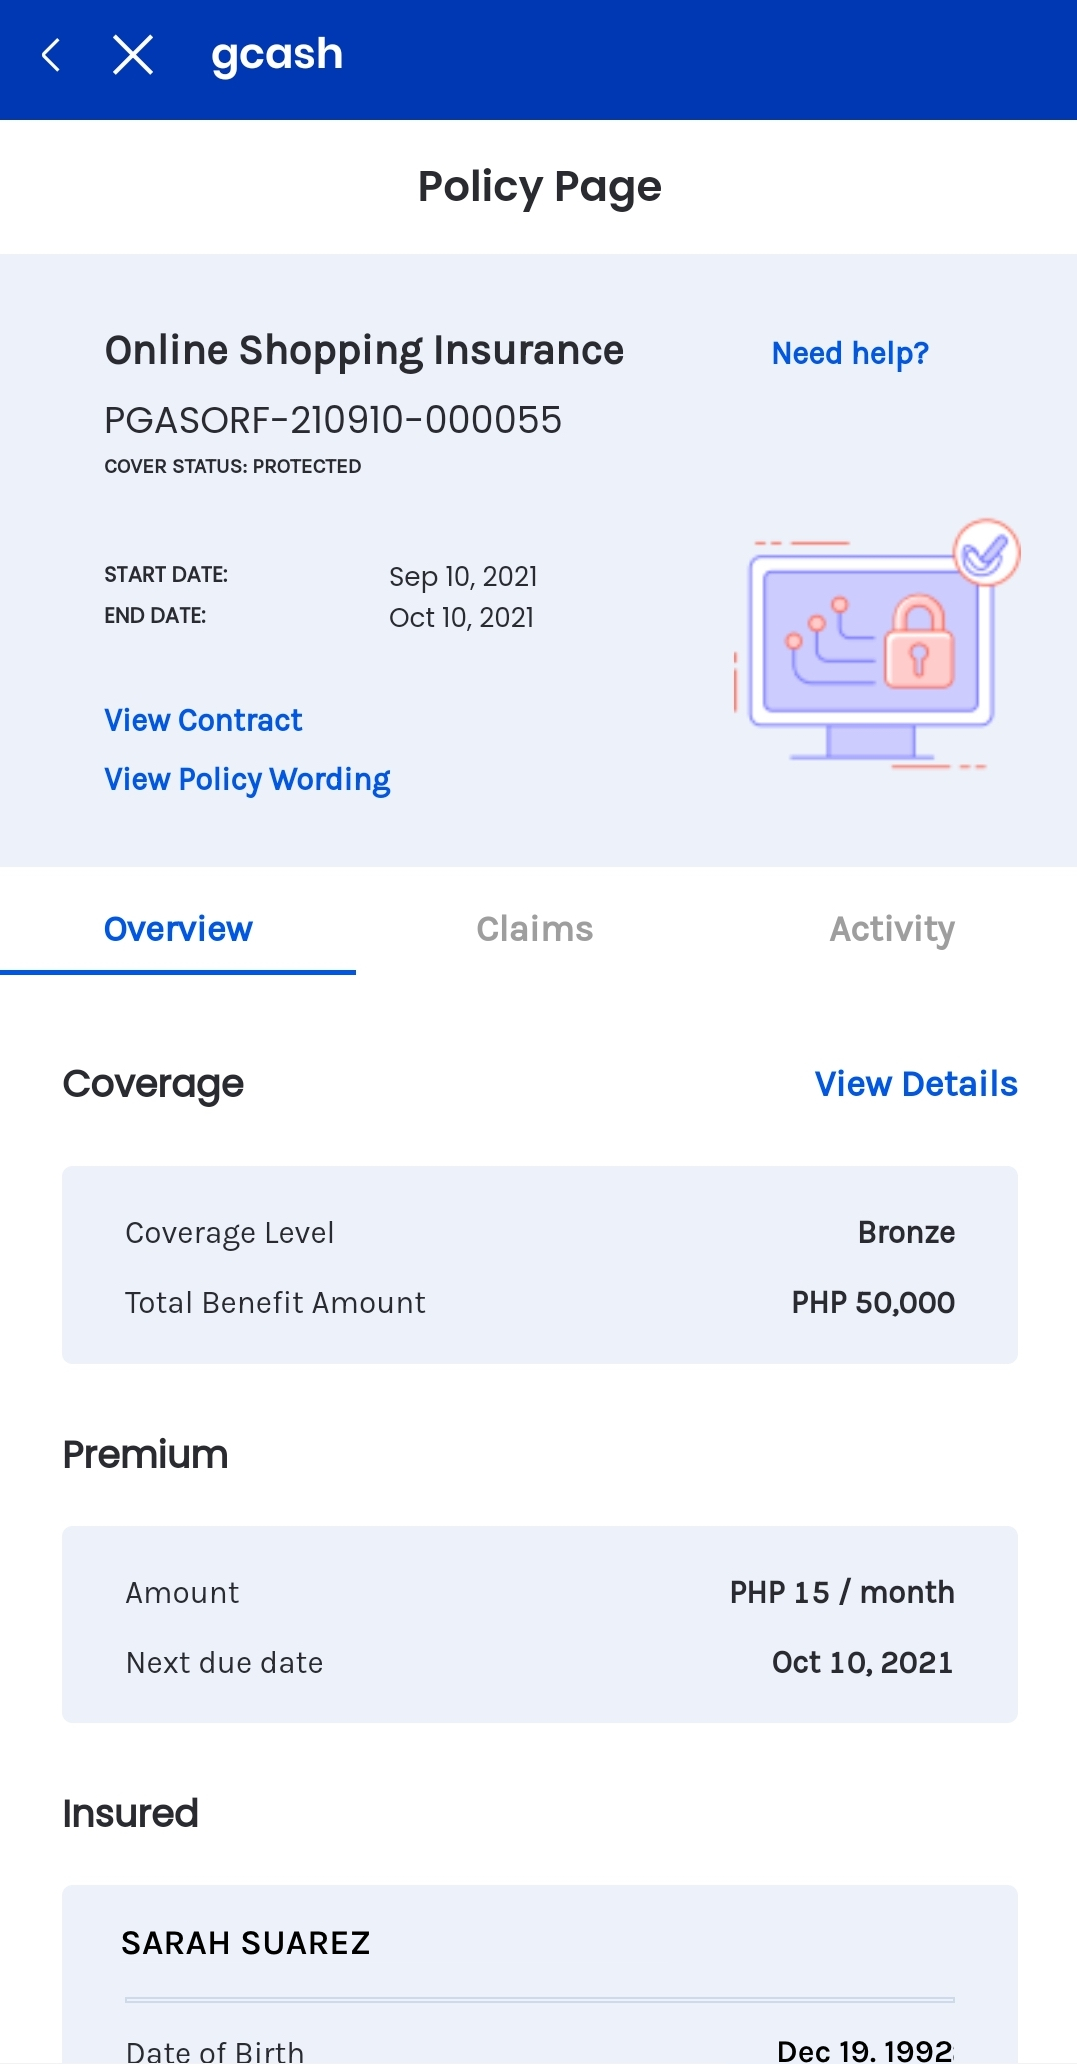
Task: Switch to the Claims tab
Action: 535,929
